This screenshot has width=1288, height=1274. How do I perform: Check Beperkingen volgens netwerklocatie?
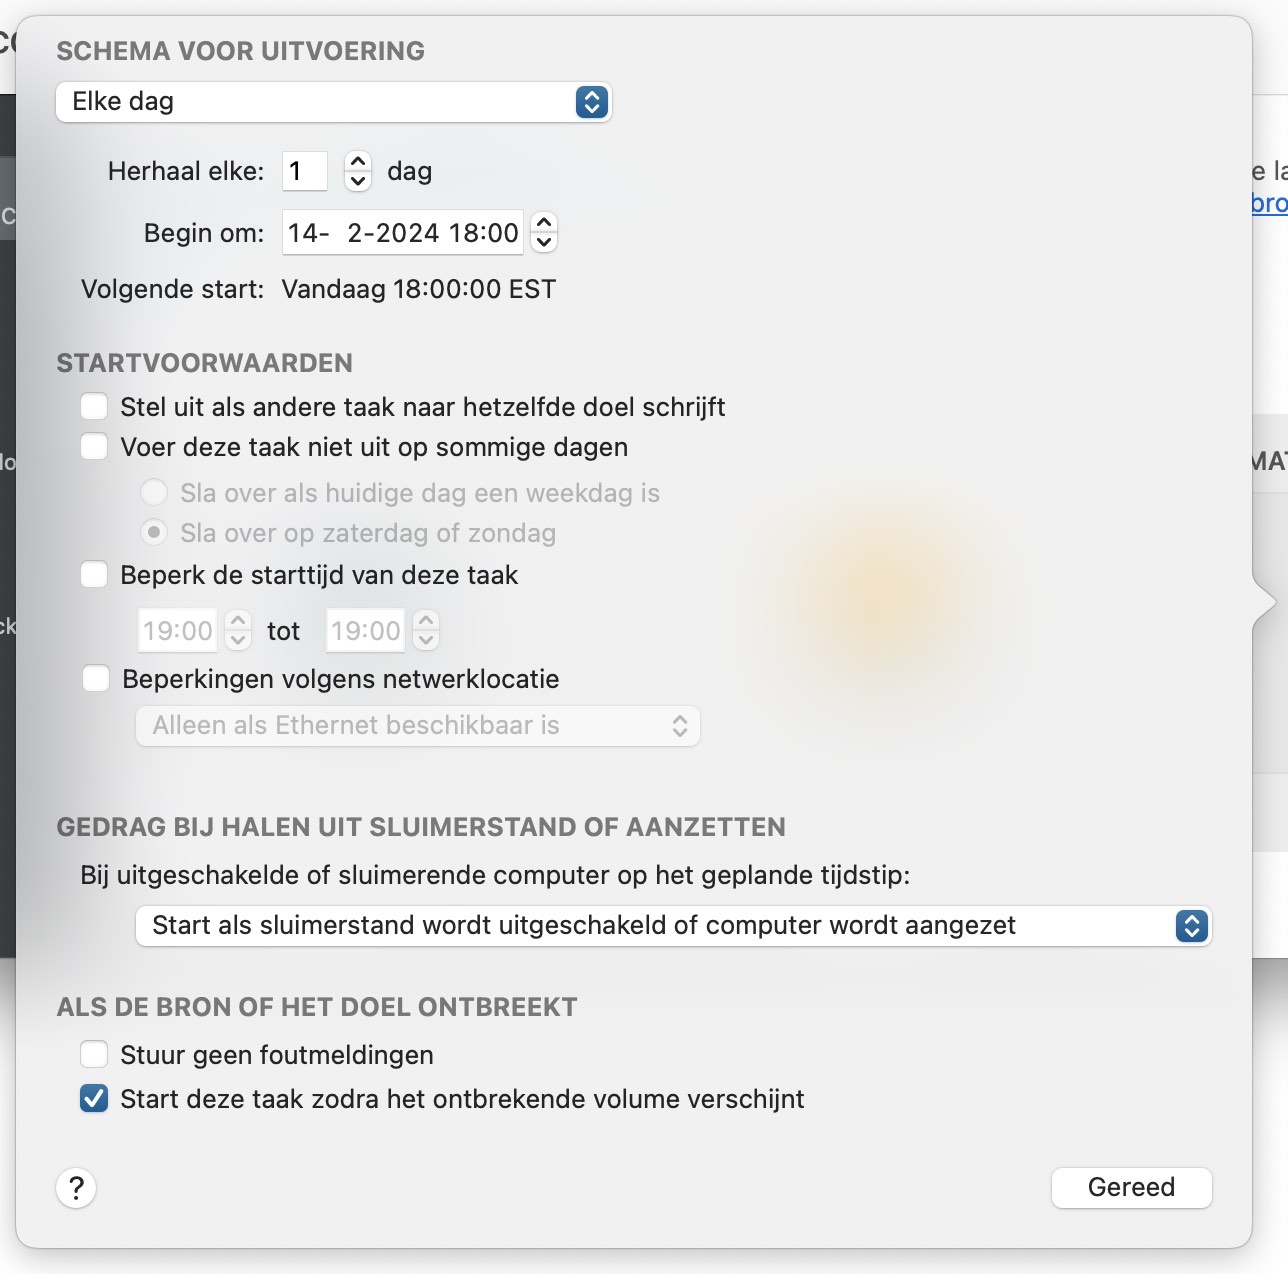(96, 679)
